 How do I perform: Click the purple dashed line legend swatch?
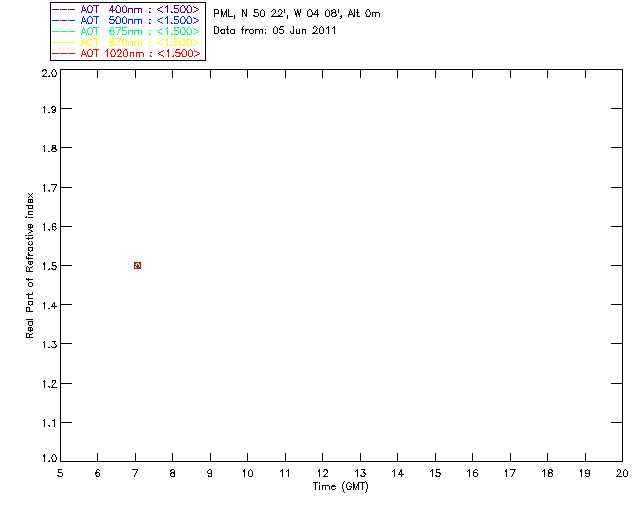click(x=64, y=9)
